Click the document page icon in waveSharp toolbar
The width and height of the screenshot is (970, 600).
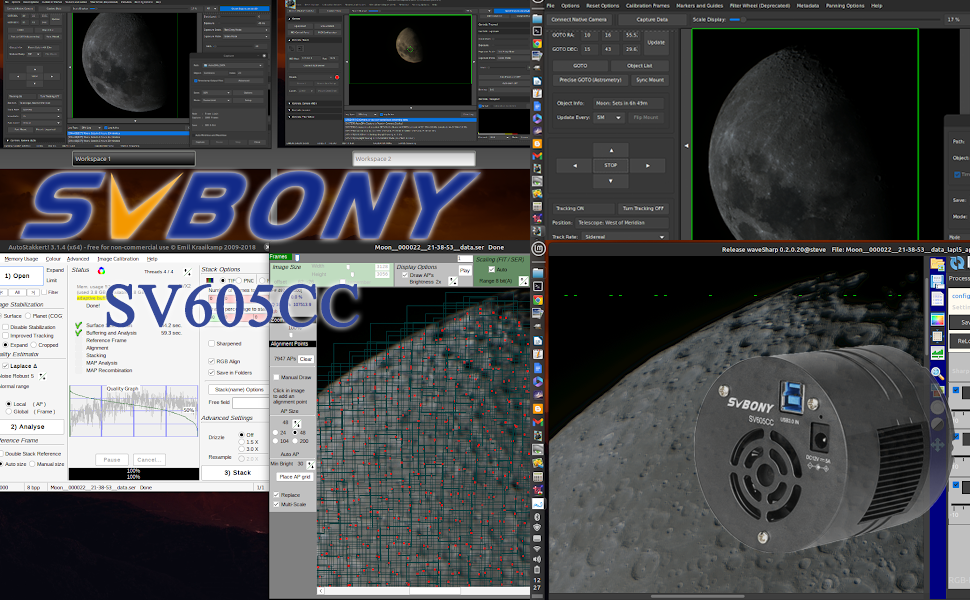pos(937,299)
